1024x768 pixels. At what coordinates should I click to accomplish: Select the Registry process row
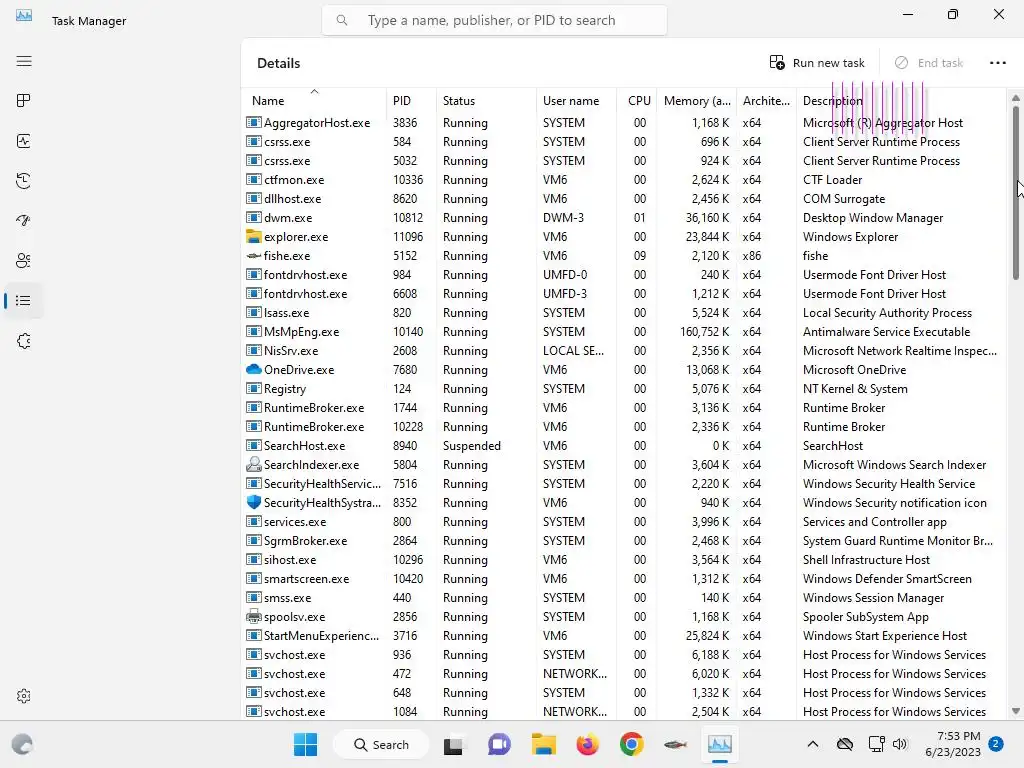(624, 388)
